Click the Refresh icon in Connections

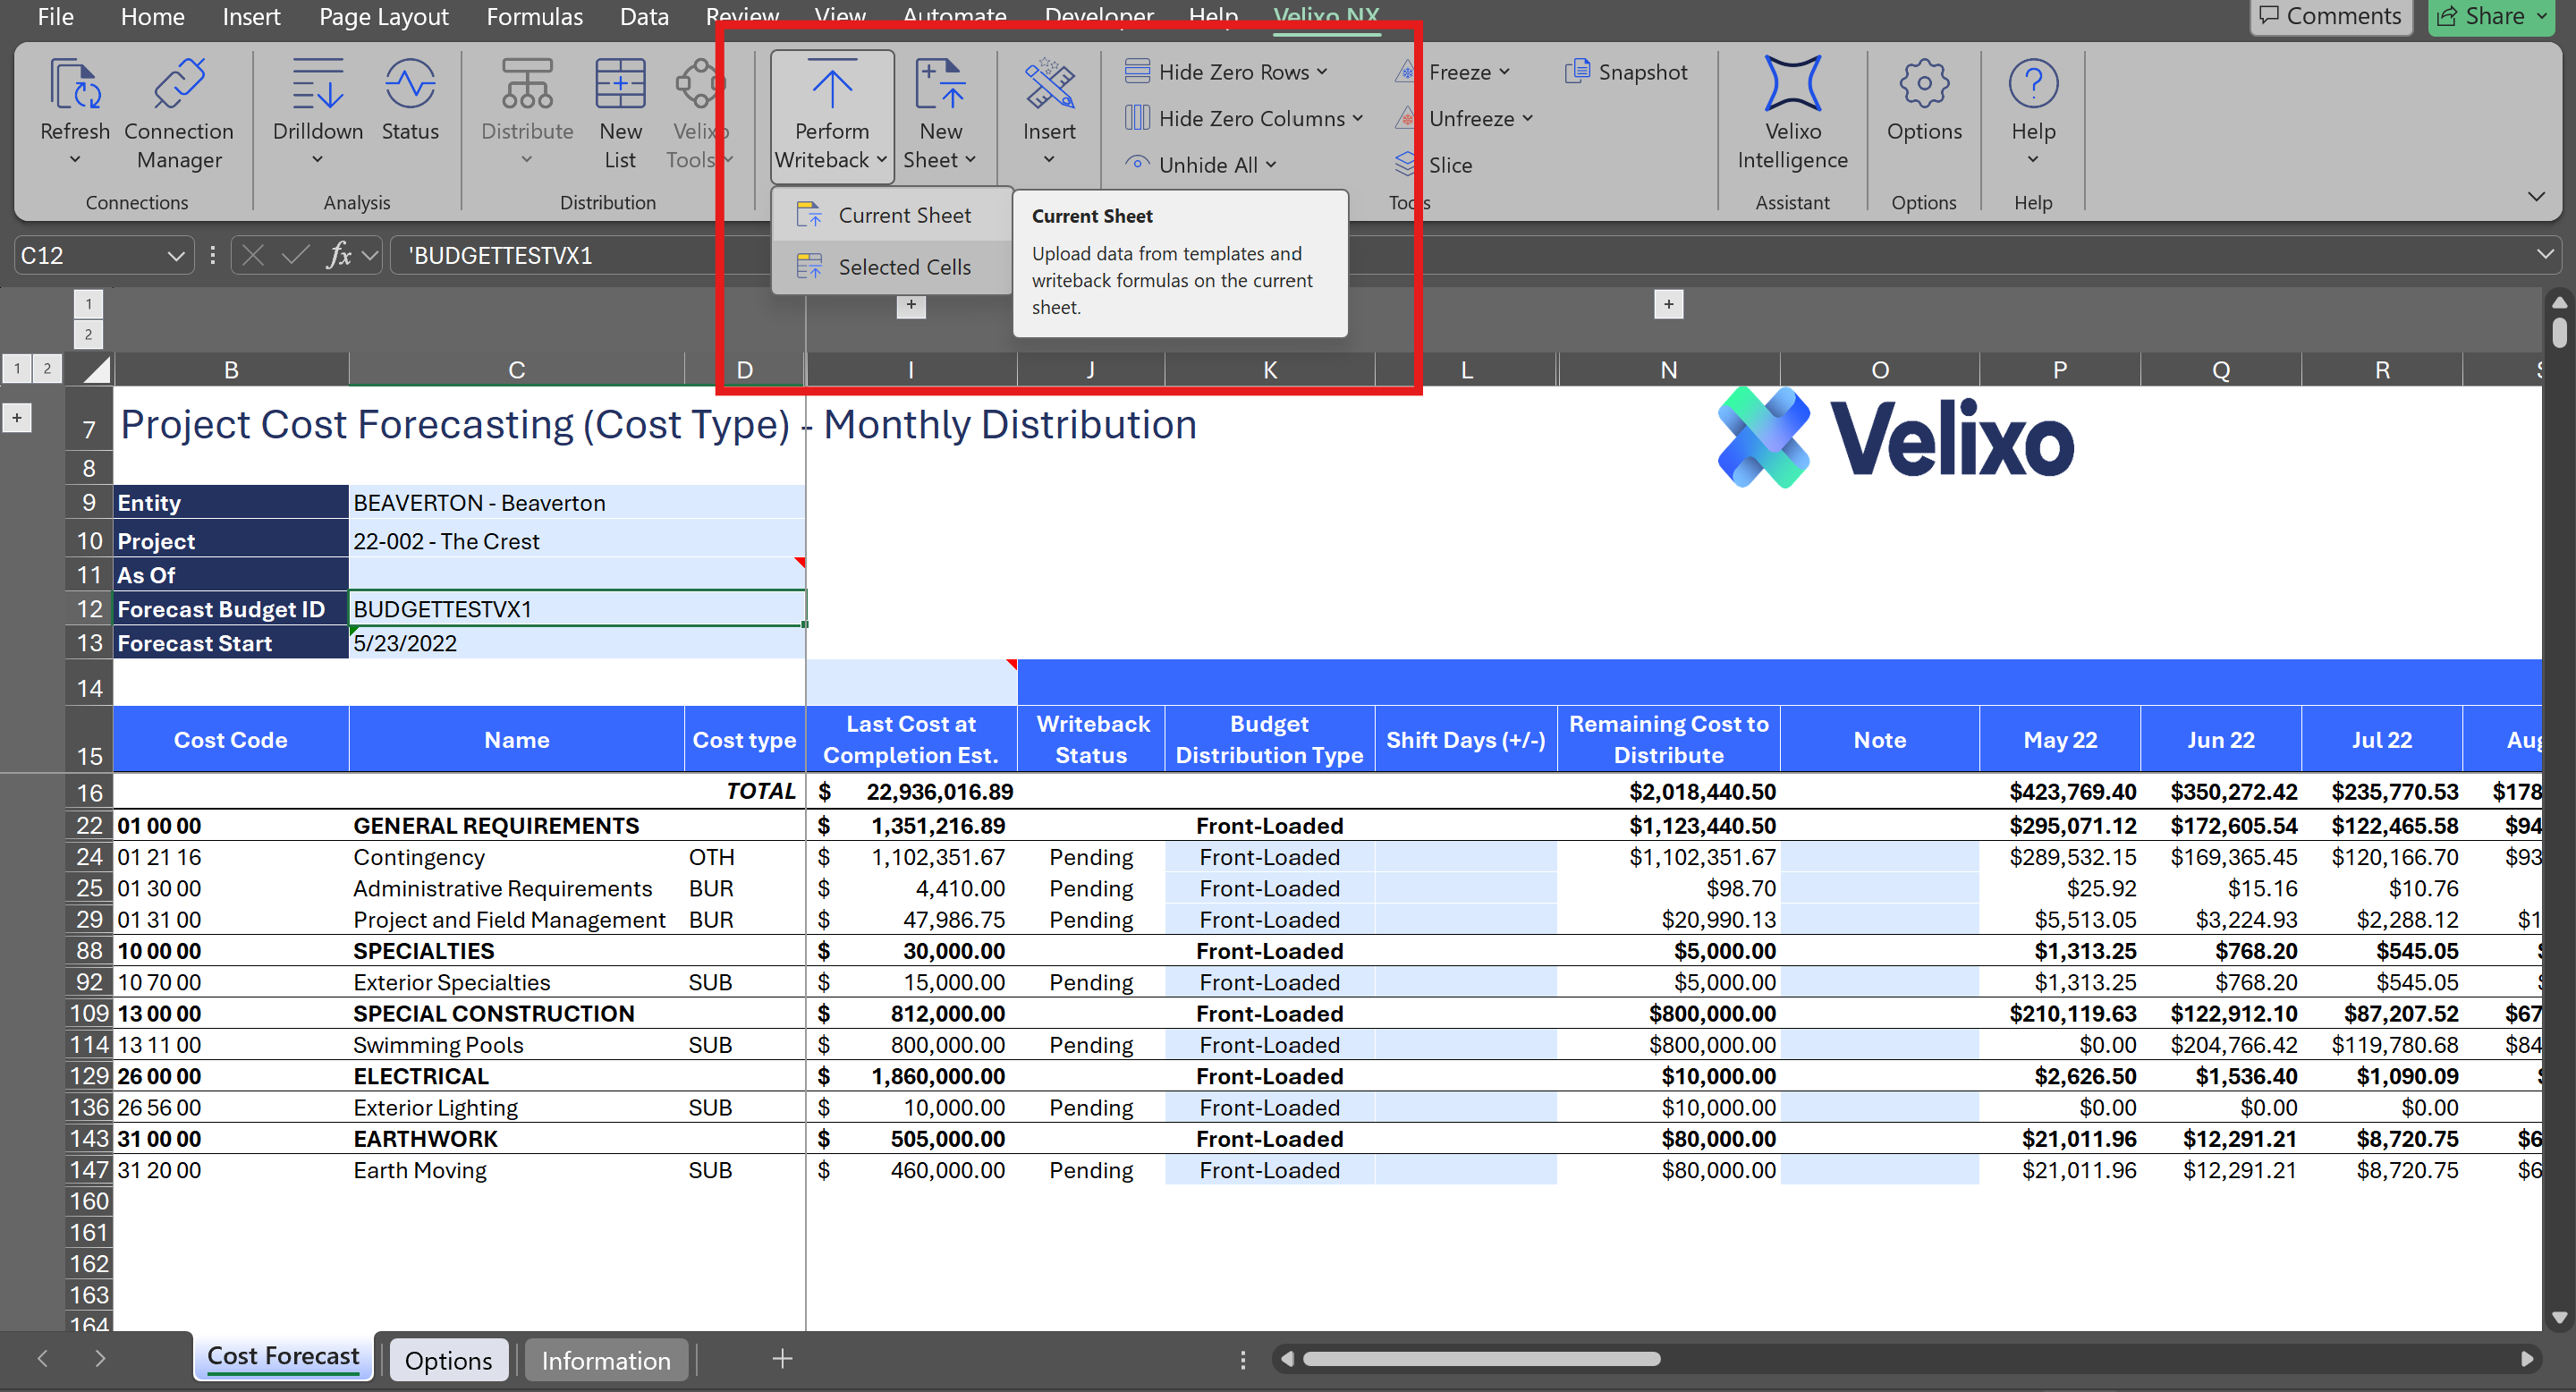pyautogui.click(x=74, y=85)
